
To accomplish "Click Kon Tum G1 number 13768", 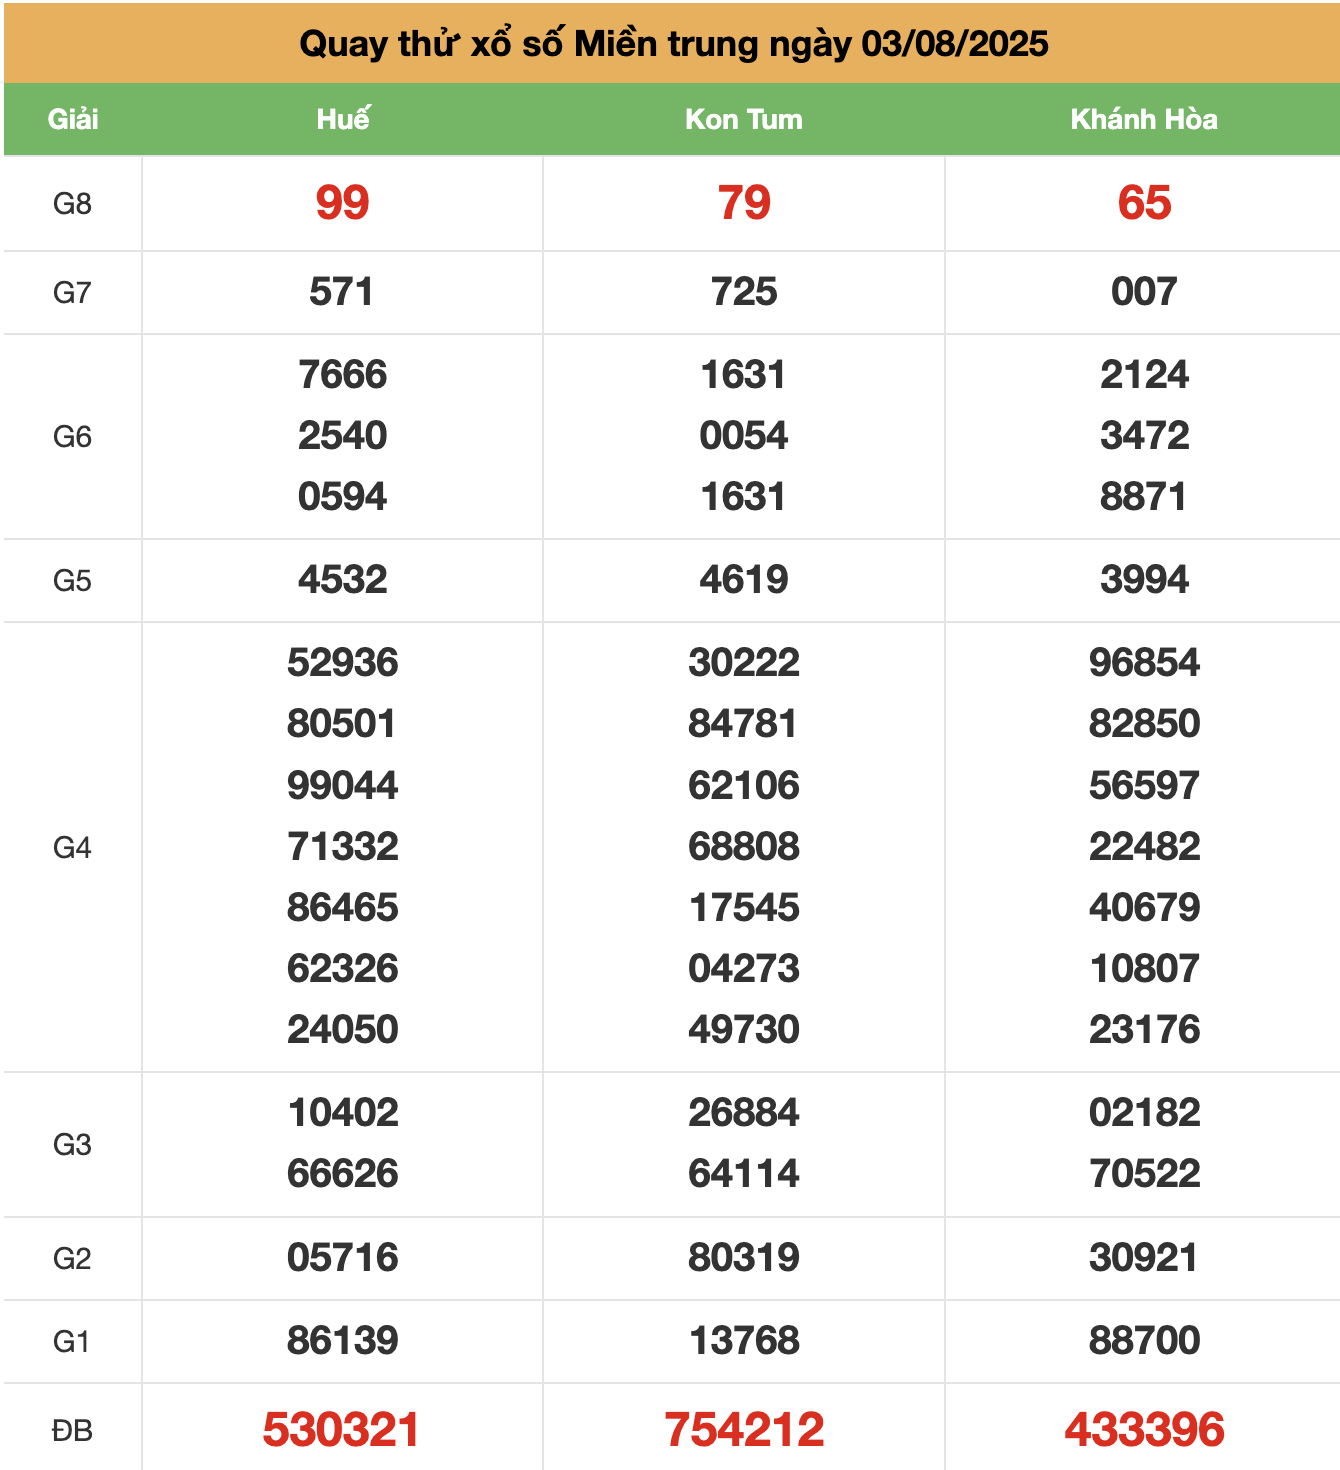I will click(x=744, y=1341).
